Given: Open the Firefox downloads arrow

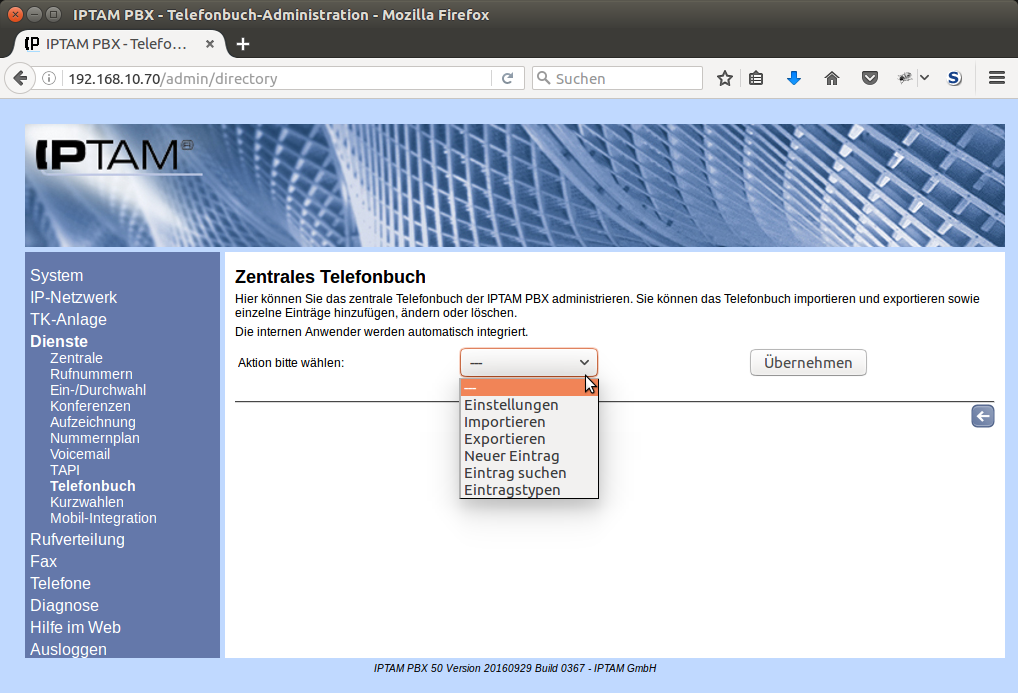Looking at the screenshot, I should point(794,78).
